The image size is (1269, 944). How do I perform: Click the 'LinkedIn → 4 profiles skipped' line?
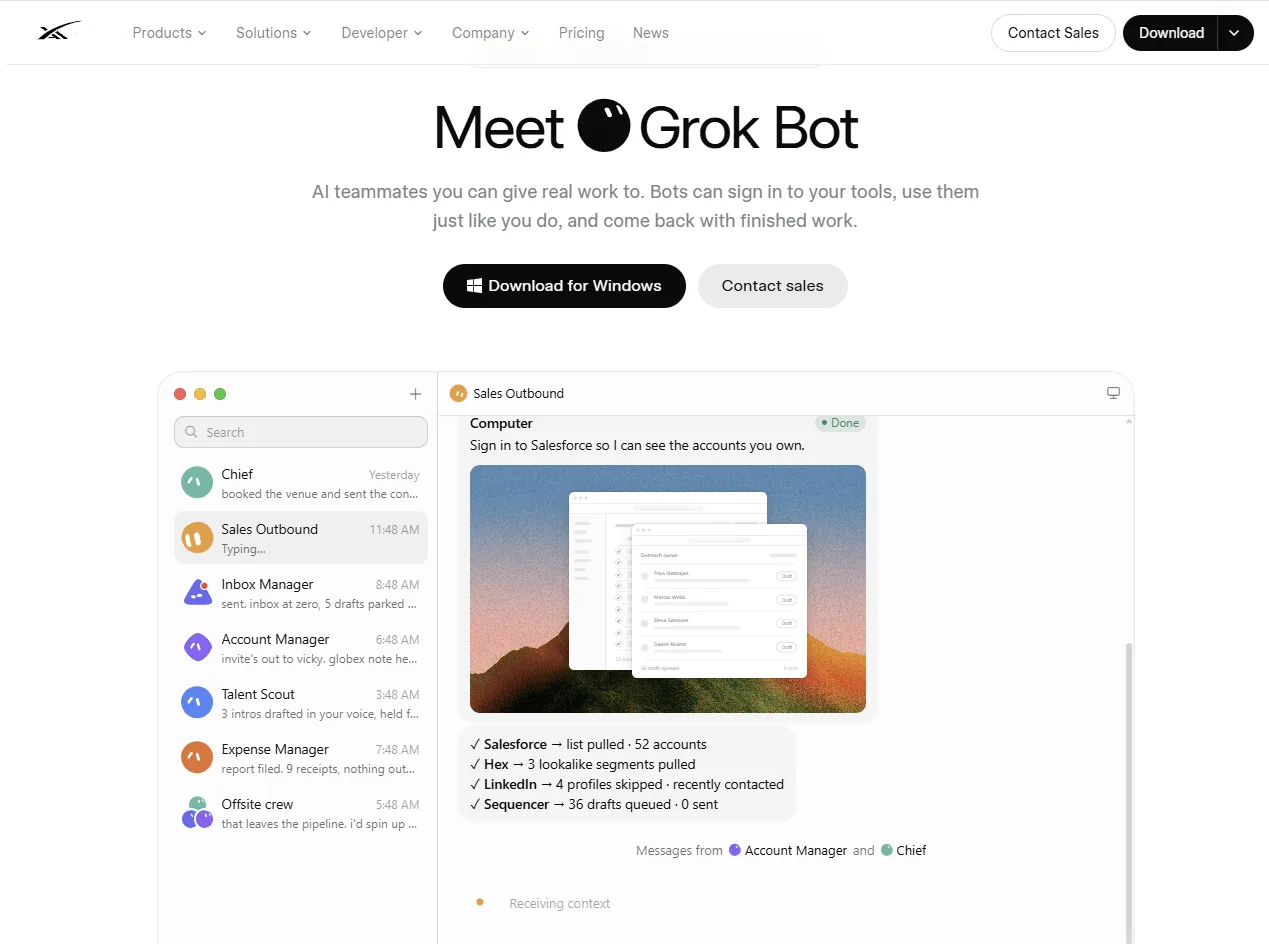(x=627, y=784)
